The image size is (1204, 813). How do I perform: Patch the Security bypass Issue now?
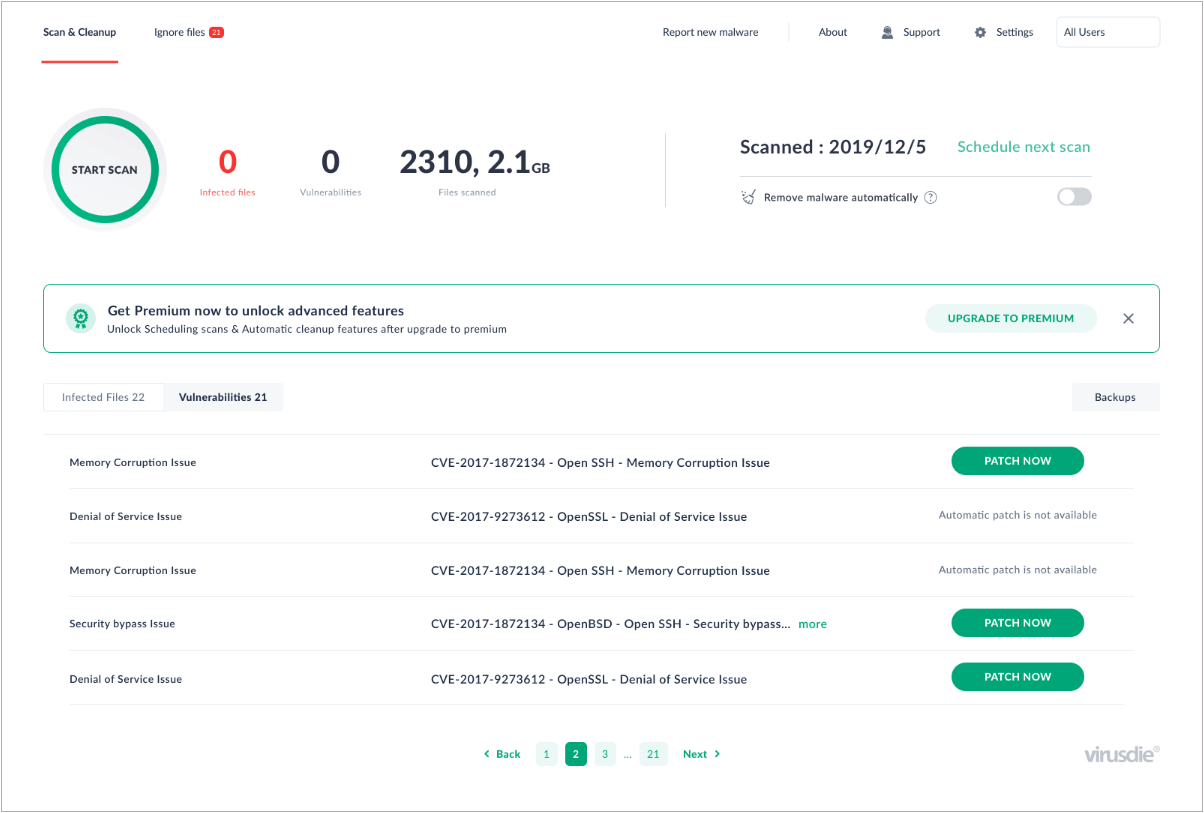1017,623
